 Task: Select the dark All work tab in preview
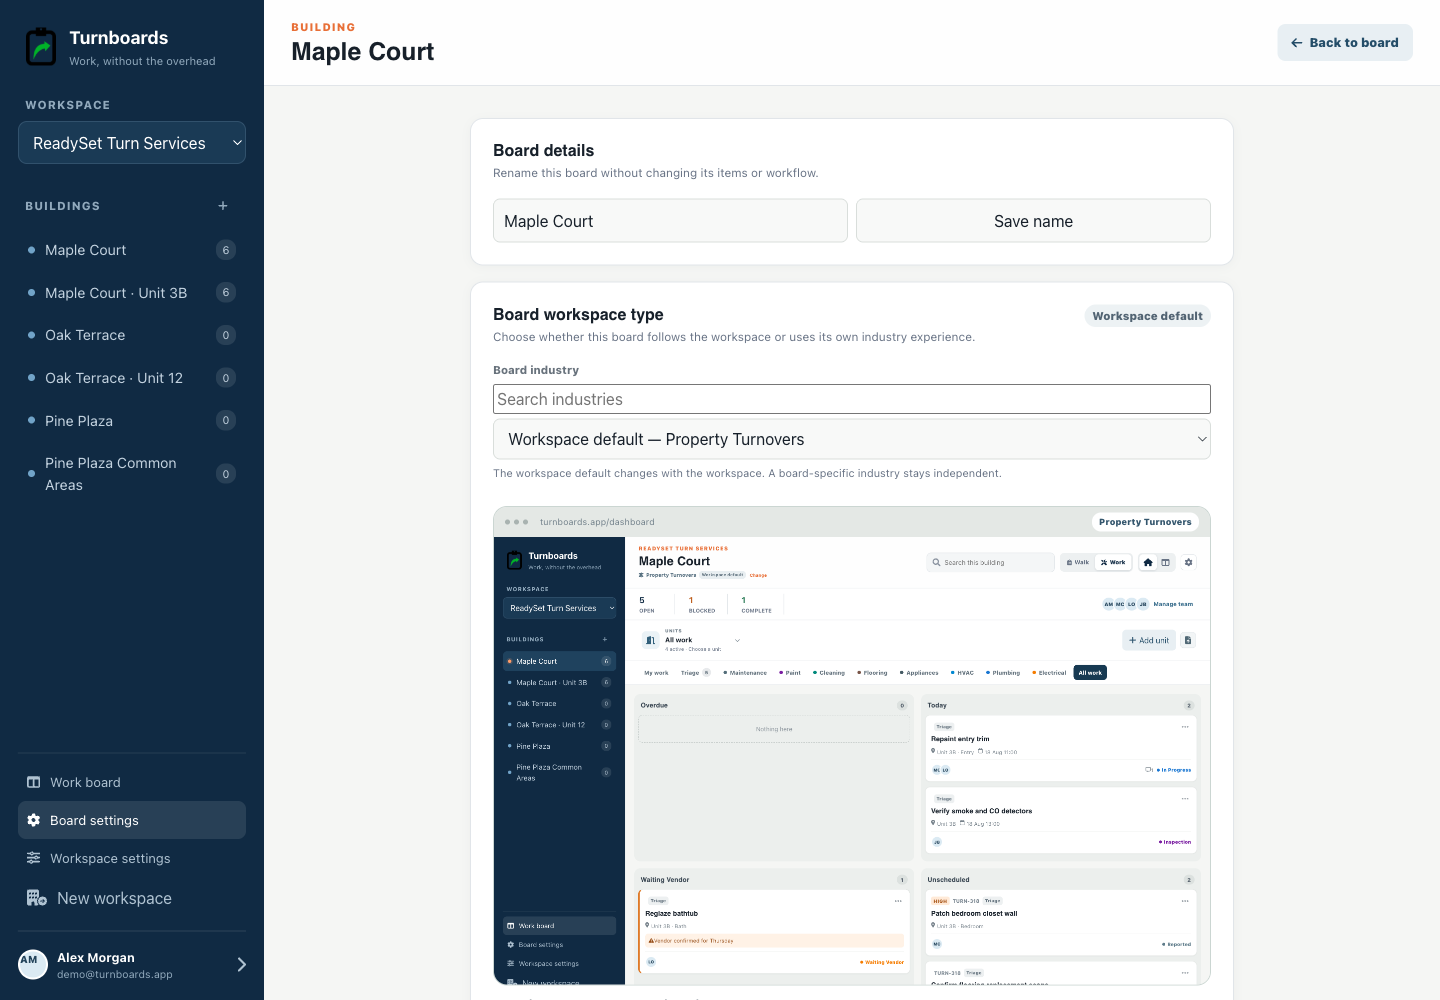coord(1090,673)
